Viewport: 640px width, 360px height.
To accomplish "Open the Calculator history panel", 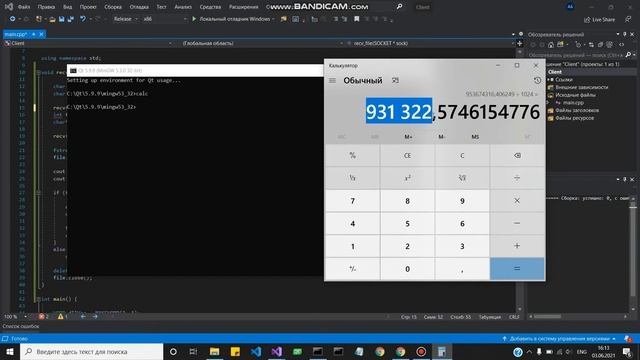I will [x=537, y=80].
